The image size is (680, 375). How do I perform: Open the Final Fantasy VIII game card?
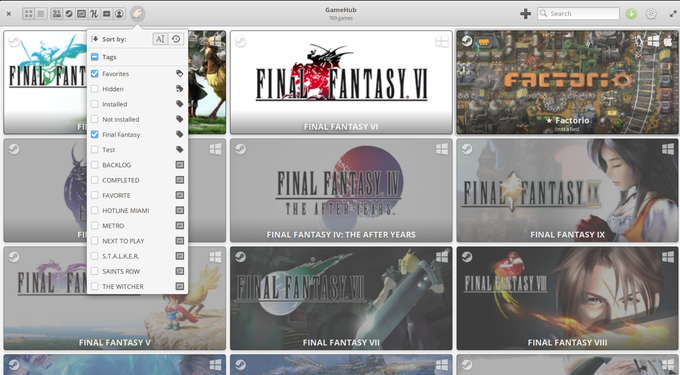[x=567, y=298]
